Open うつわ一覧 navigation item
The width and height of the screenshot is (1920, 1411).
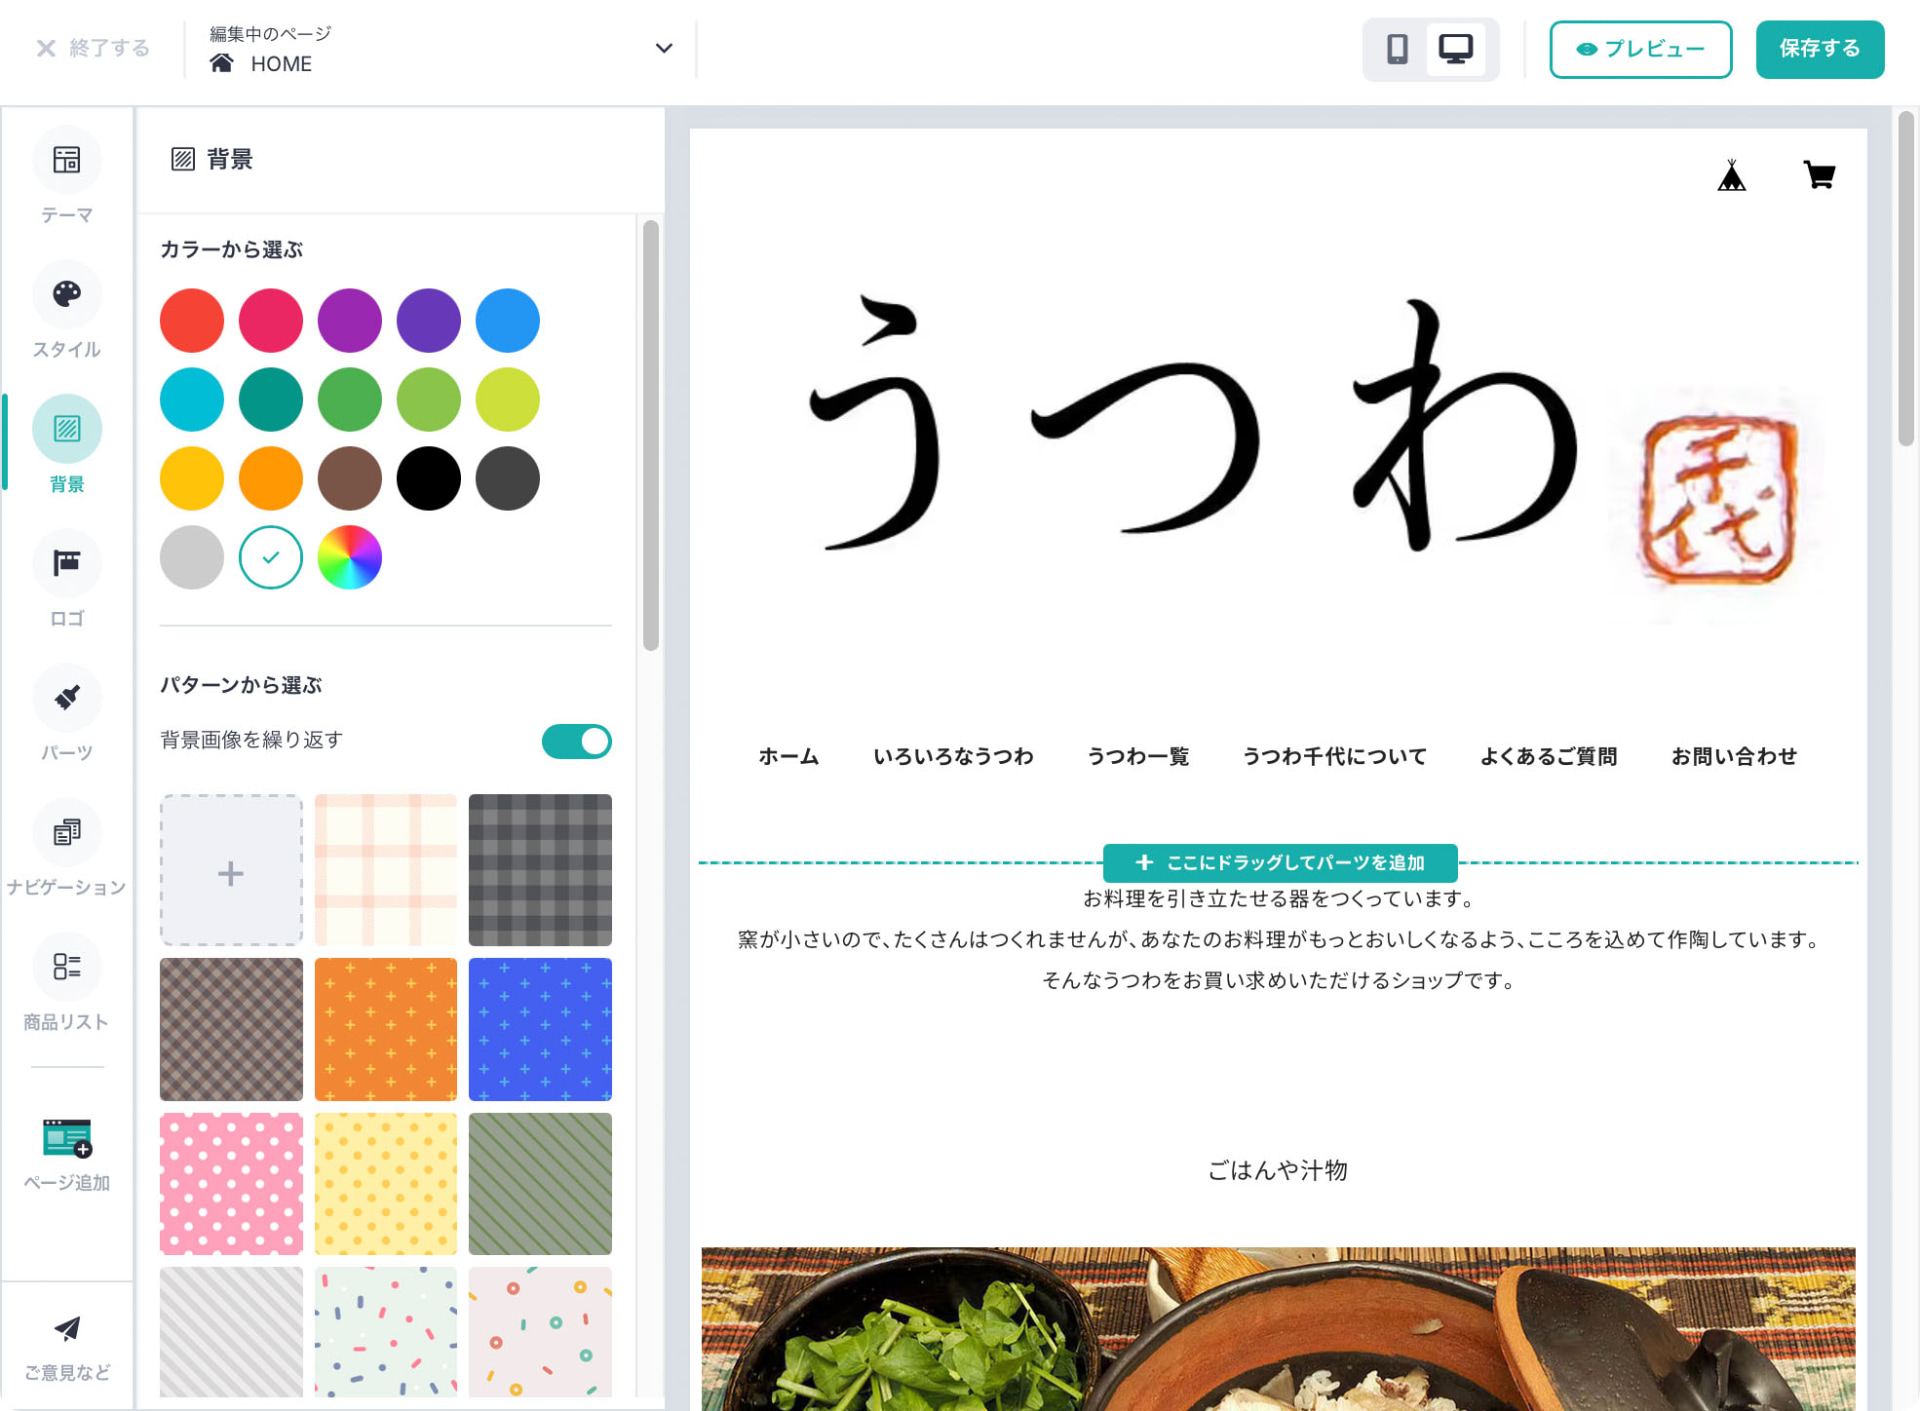(x=1138, y=756)
